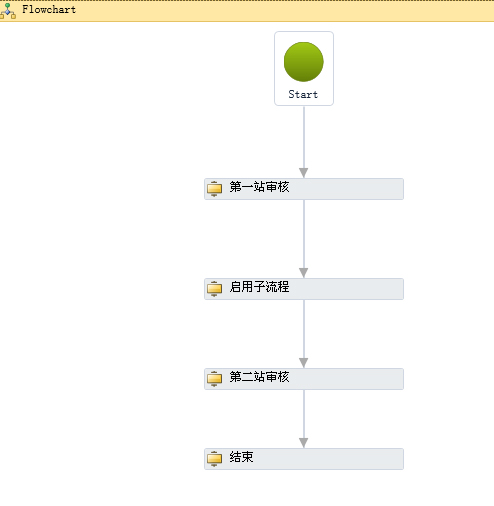This screenshot has width=494, height=506.
Task: Click the 结束 activity icon
Action: (214, 459)
